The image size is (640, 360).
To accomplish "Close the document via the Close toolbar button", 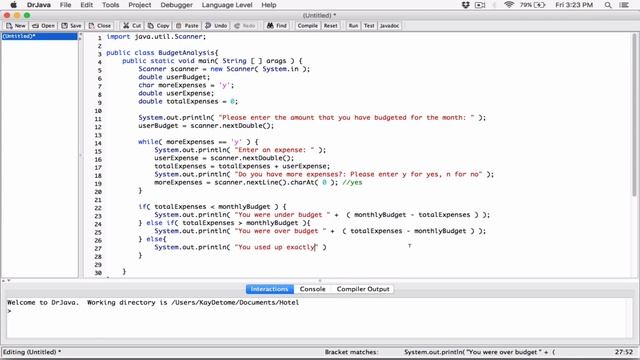I will pyautogui.click(x=100, y=26).
